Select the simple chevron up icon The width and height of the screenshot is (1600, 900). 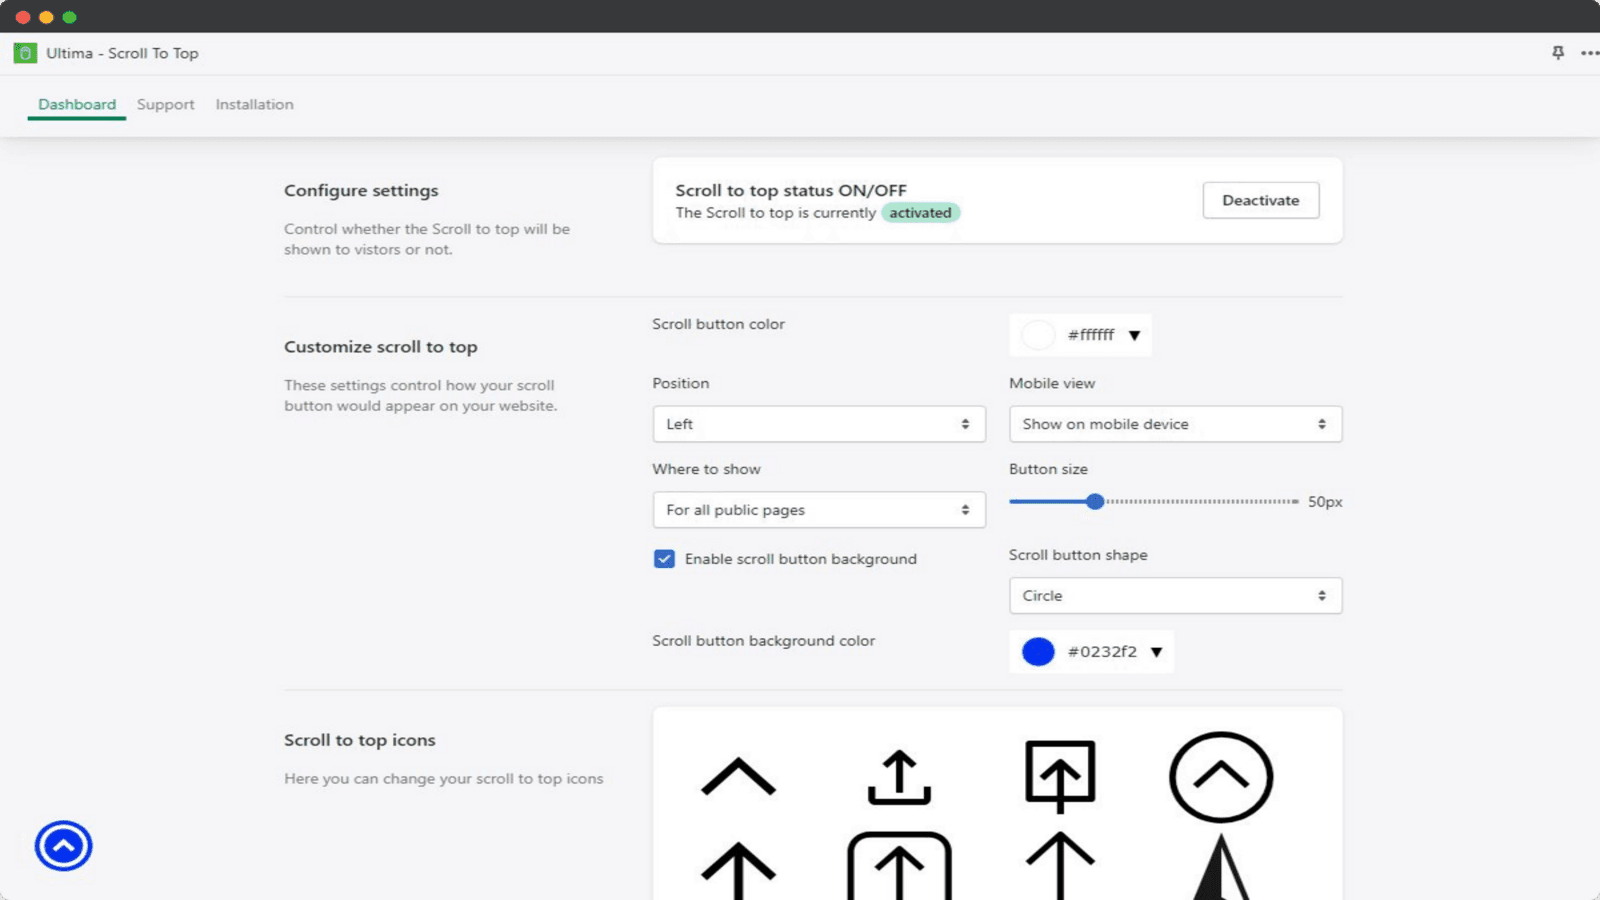point(738,777)
